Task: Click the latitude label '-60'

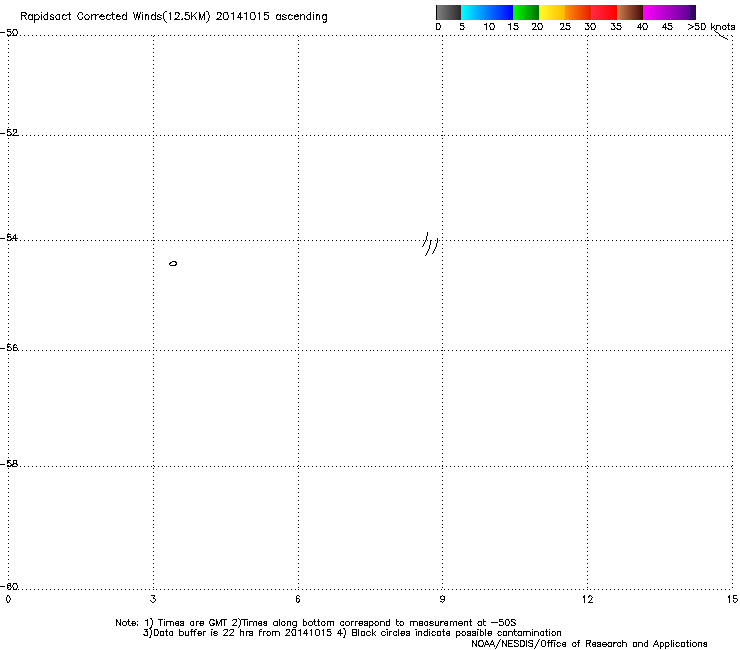Action: coord(9,586)
